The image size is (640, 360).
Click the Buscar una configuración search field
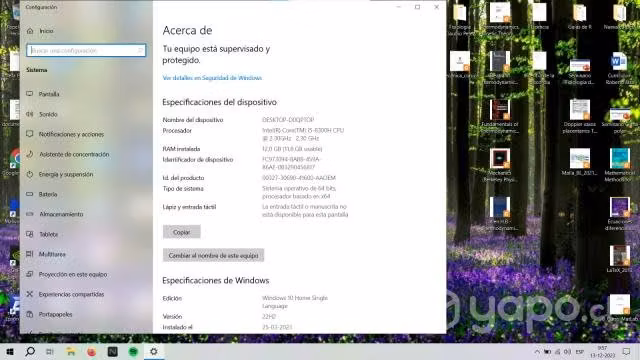tap(86, 50)
